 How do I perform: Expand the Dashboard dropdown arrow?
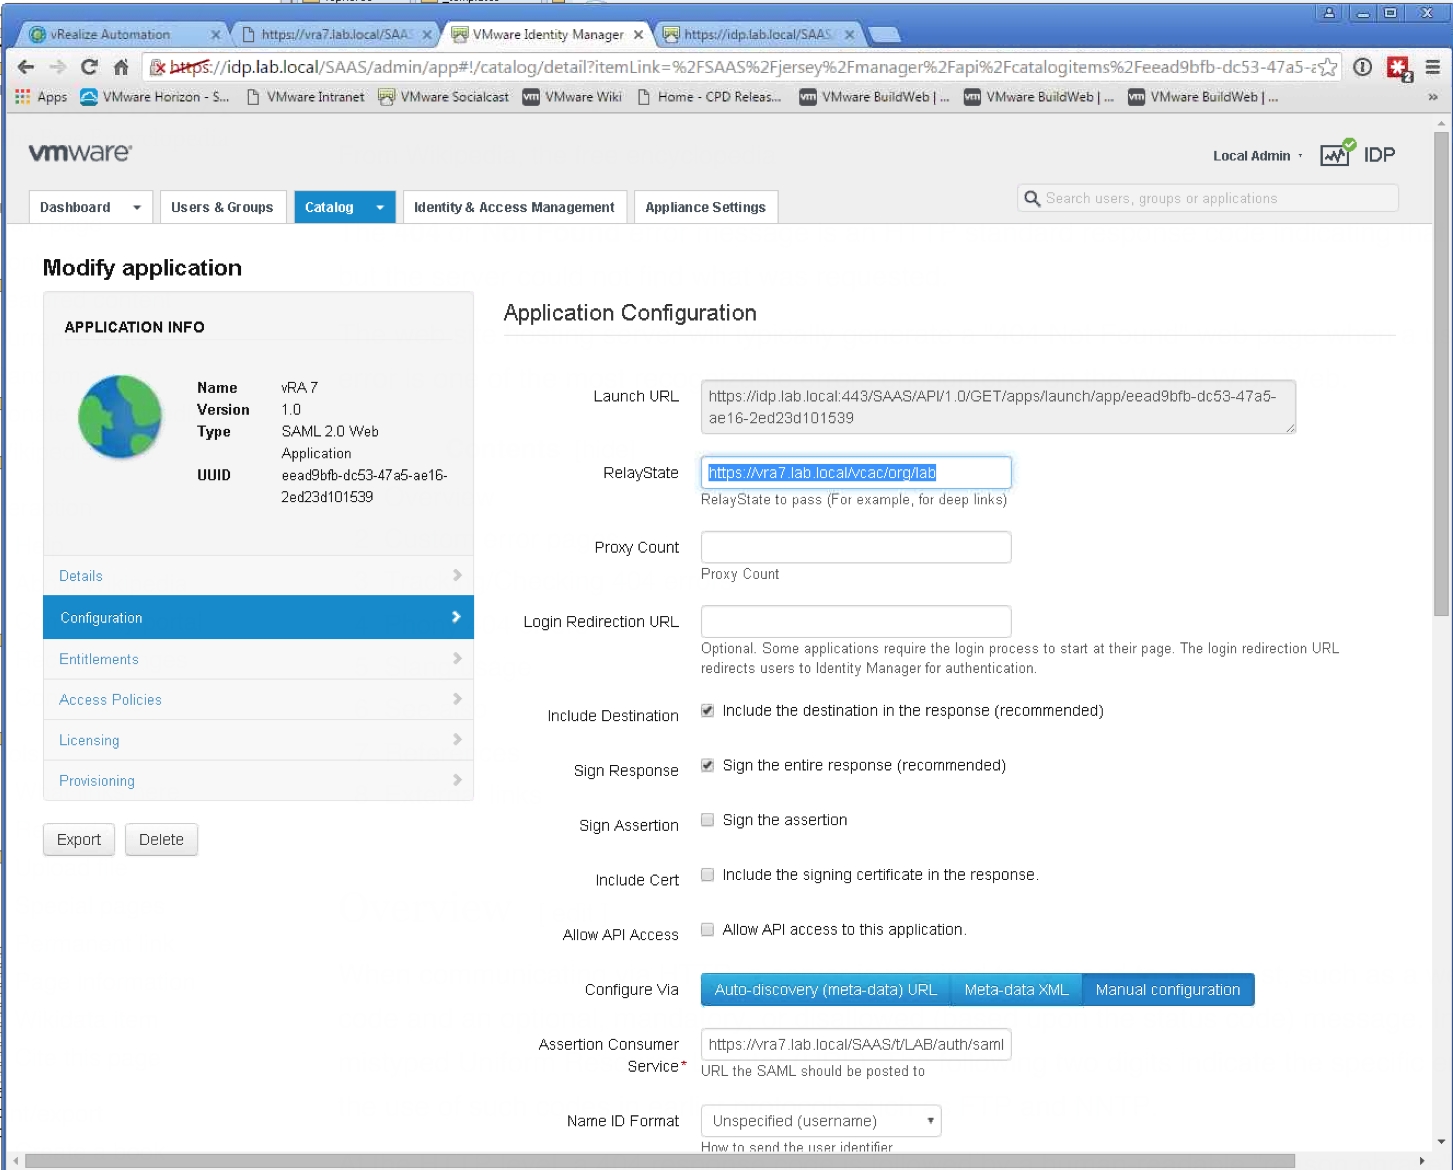coord(137,207)
